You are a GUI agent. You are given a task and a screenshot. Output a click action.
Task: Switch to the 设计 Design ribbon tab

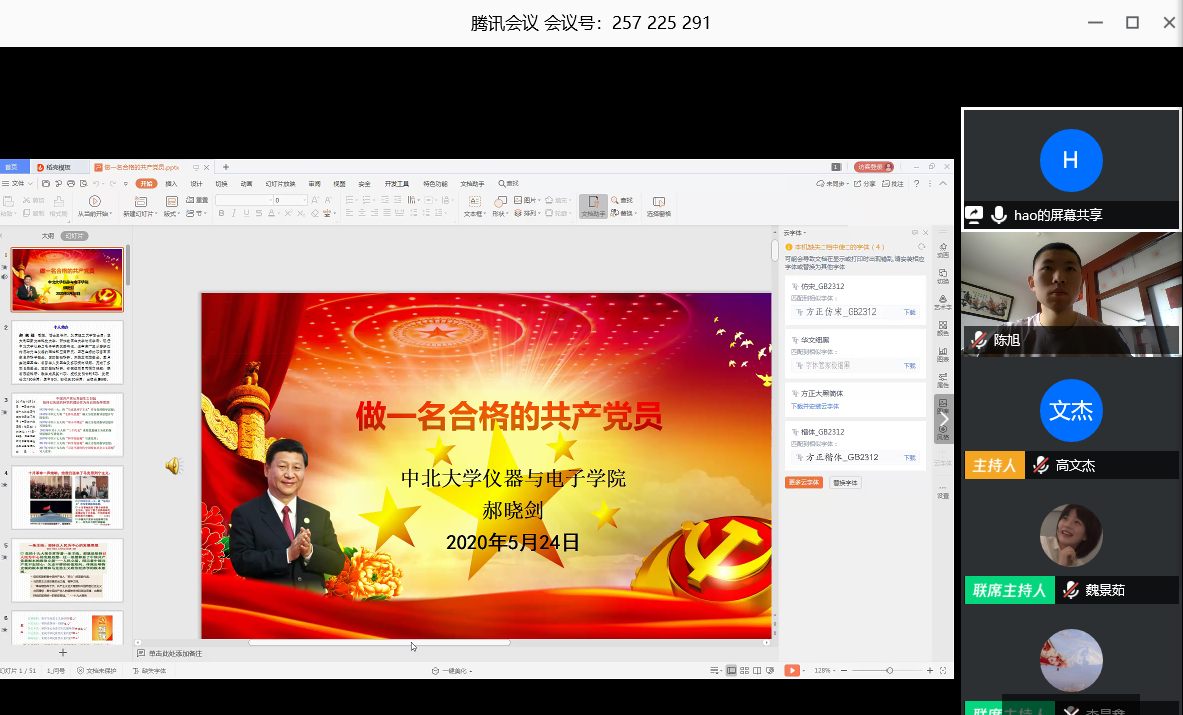click(x=196, y=184)
